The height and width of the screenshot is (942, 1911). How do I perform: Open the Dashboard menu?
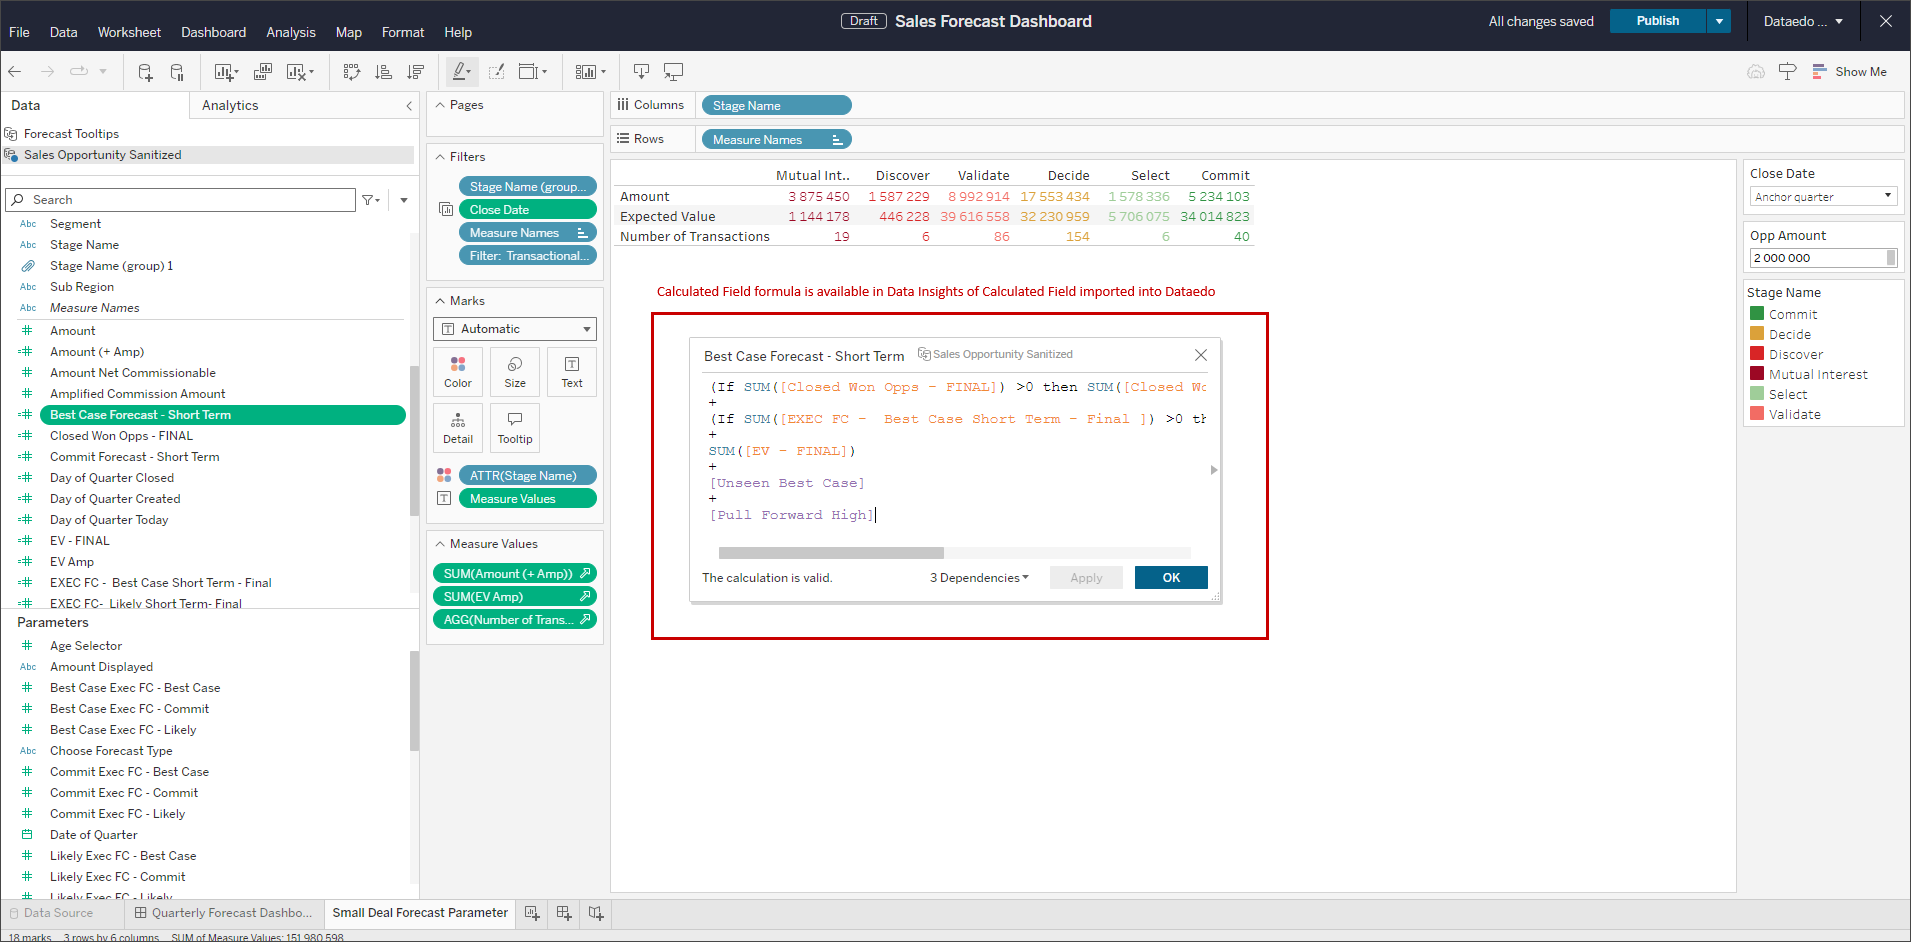point(213,32)
